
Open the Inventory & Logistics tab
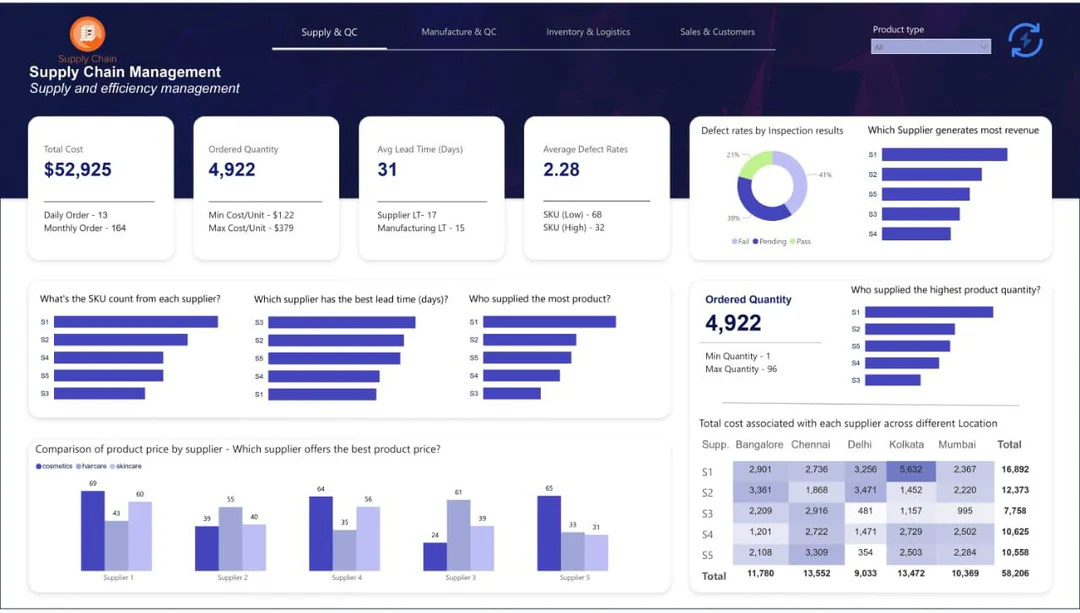click(588, 32)
